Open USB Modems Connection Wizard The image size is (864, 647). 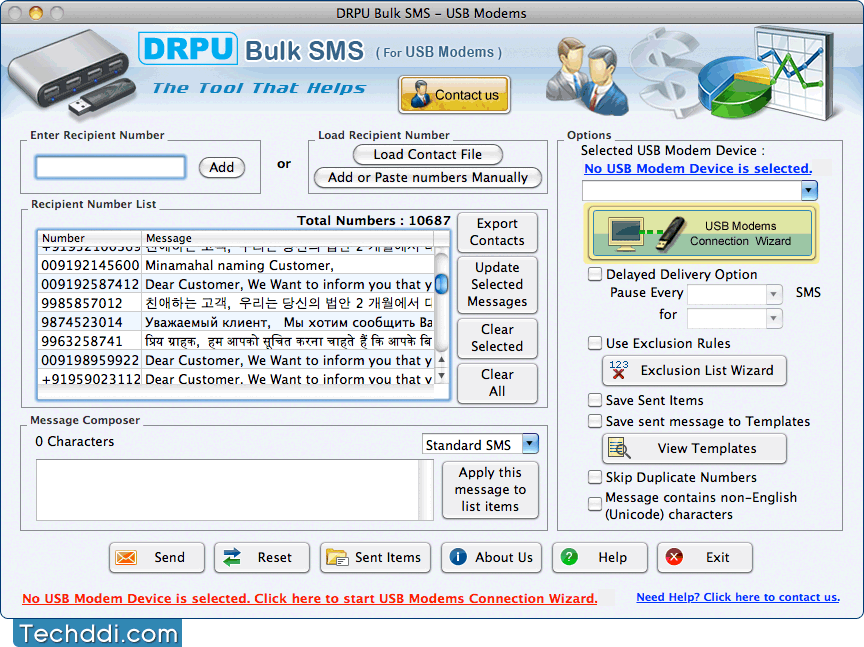pos(702,234)
